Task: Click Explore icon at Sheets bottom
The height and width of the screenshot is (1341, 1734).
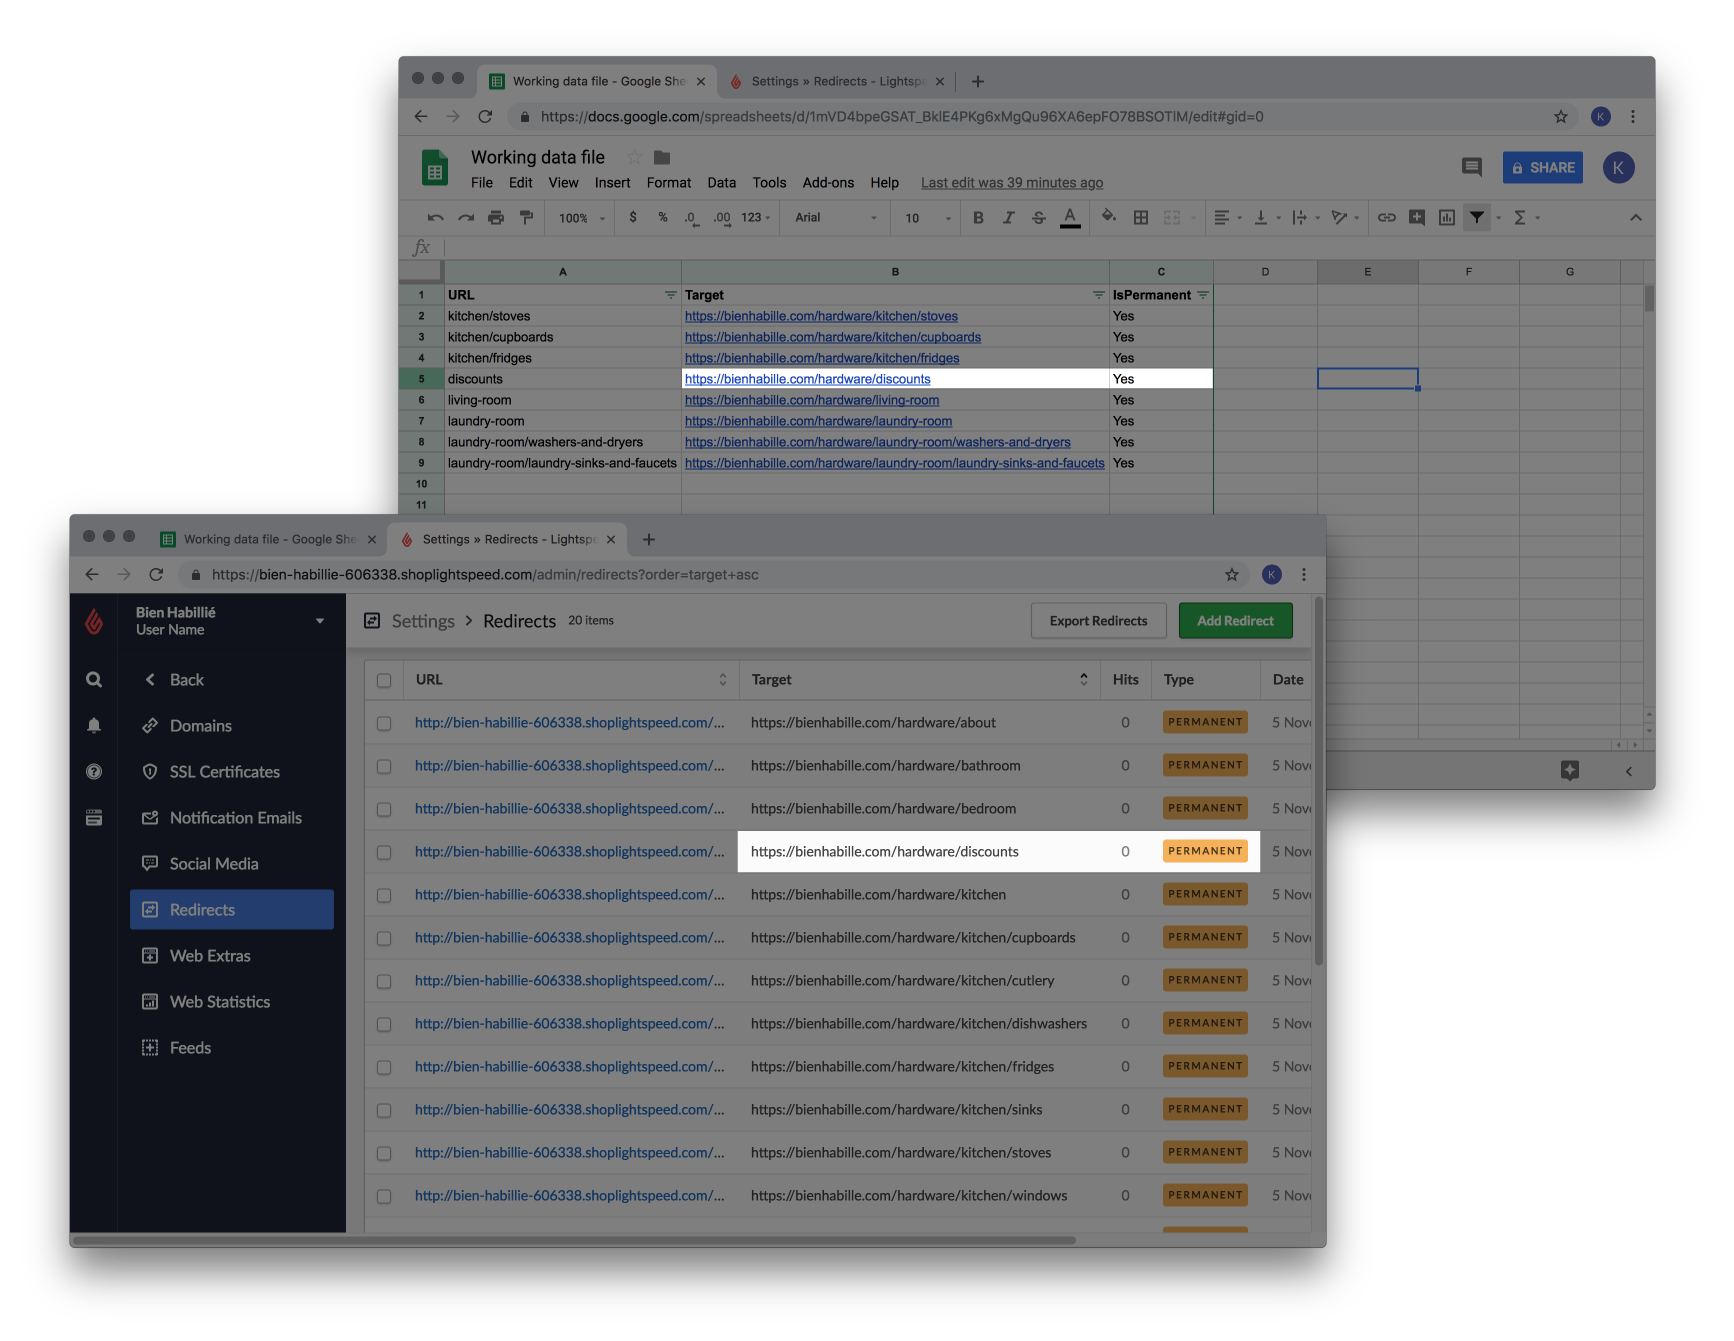Action: (1570, 770)
